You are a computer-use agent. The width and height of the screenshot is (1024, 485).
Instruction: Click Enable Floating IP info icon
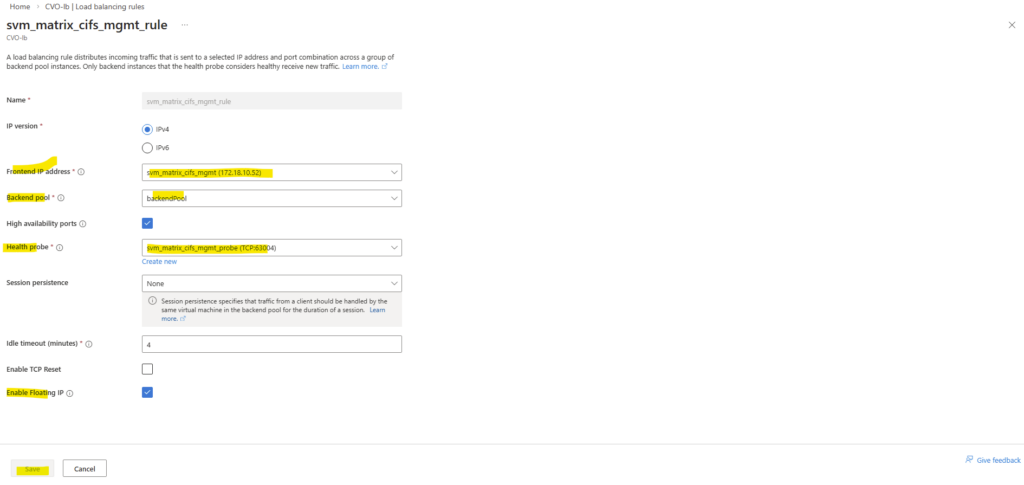[70, 393]
